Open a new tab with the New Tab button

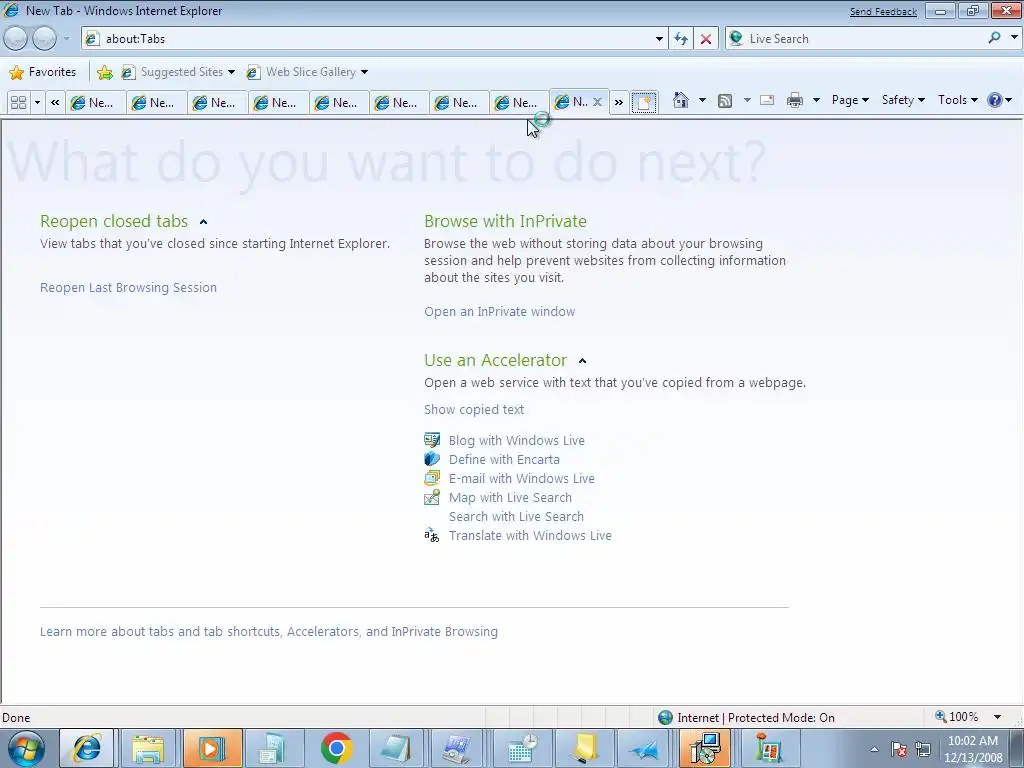coord(643,103)
